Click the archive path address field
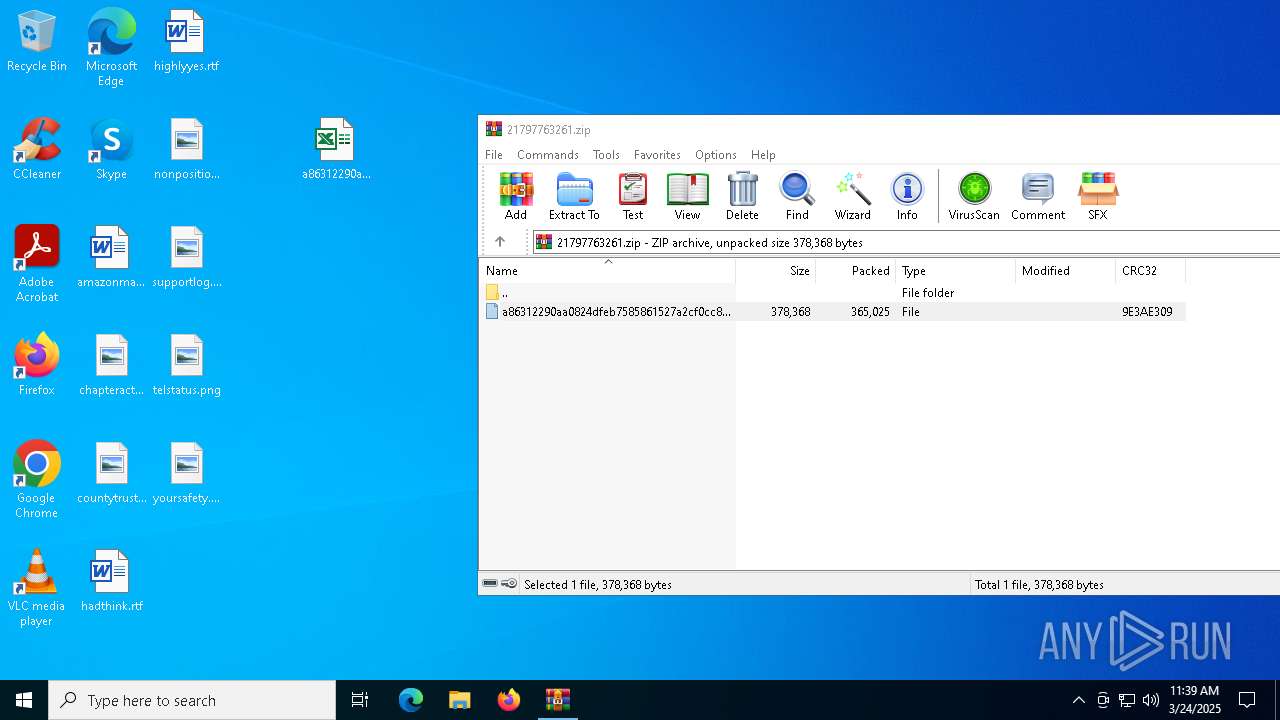Screen dimensions: 1280x720 [x=906, y=242]
